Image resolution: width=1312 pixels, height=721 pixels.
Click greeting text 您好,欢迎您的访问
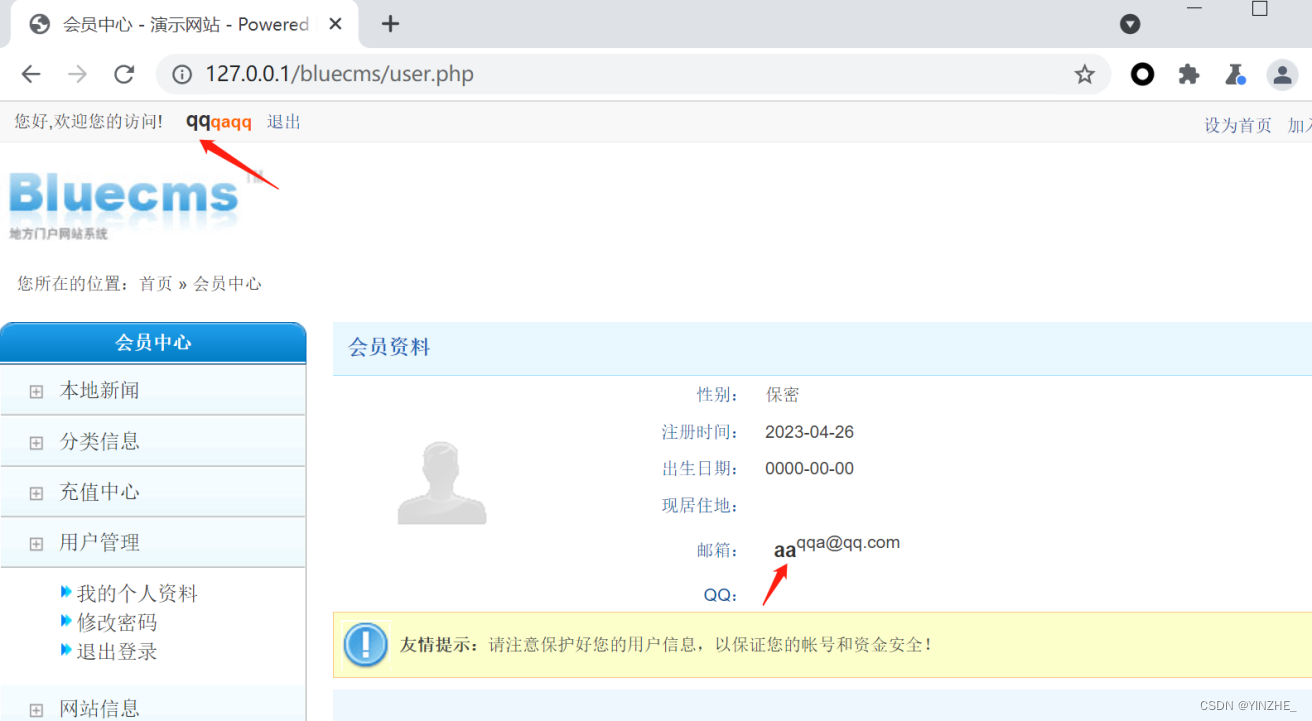pos(88,122)
